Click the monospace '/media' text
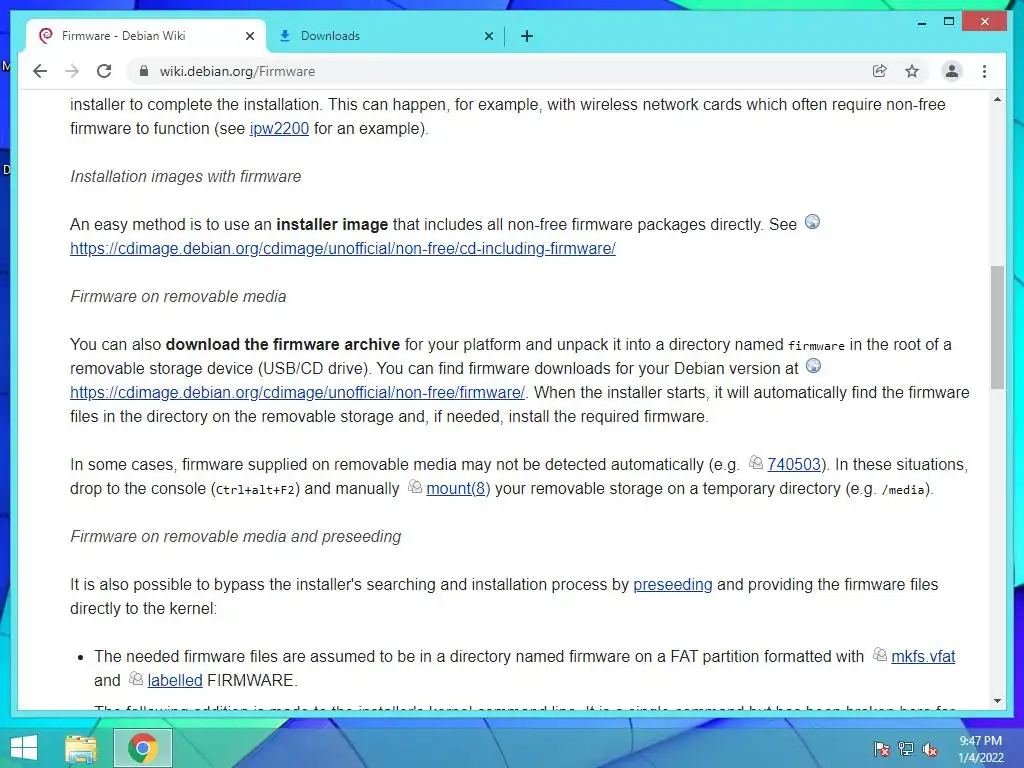Viewport: 1024px width, 768px height. [903, 489]
